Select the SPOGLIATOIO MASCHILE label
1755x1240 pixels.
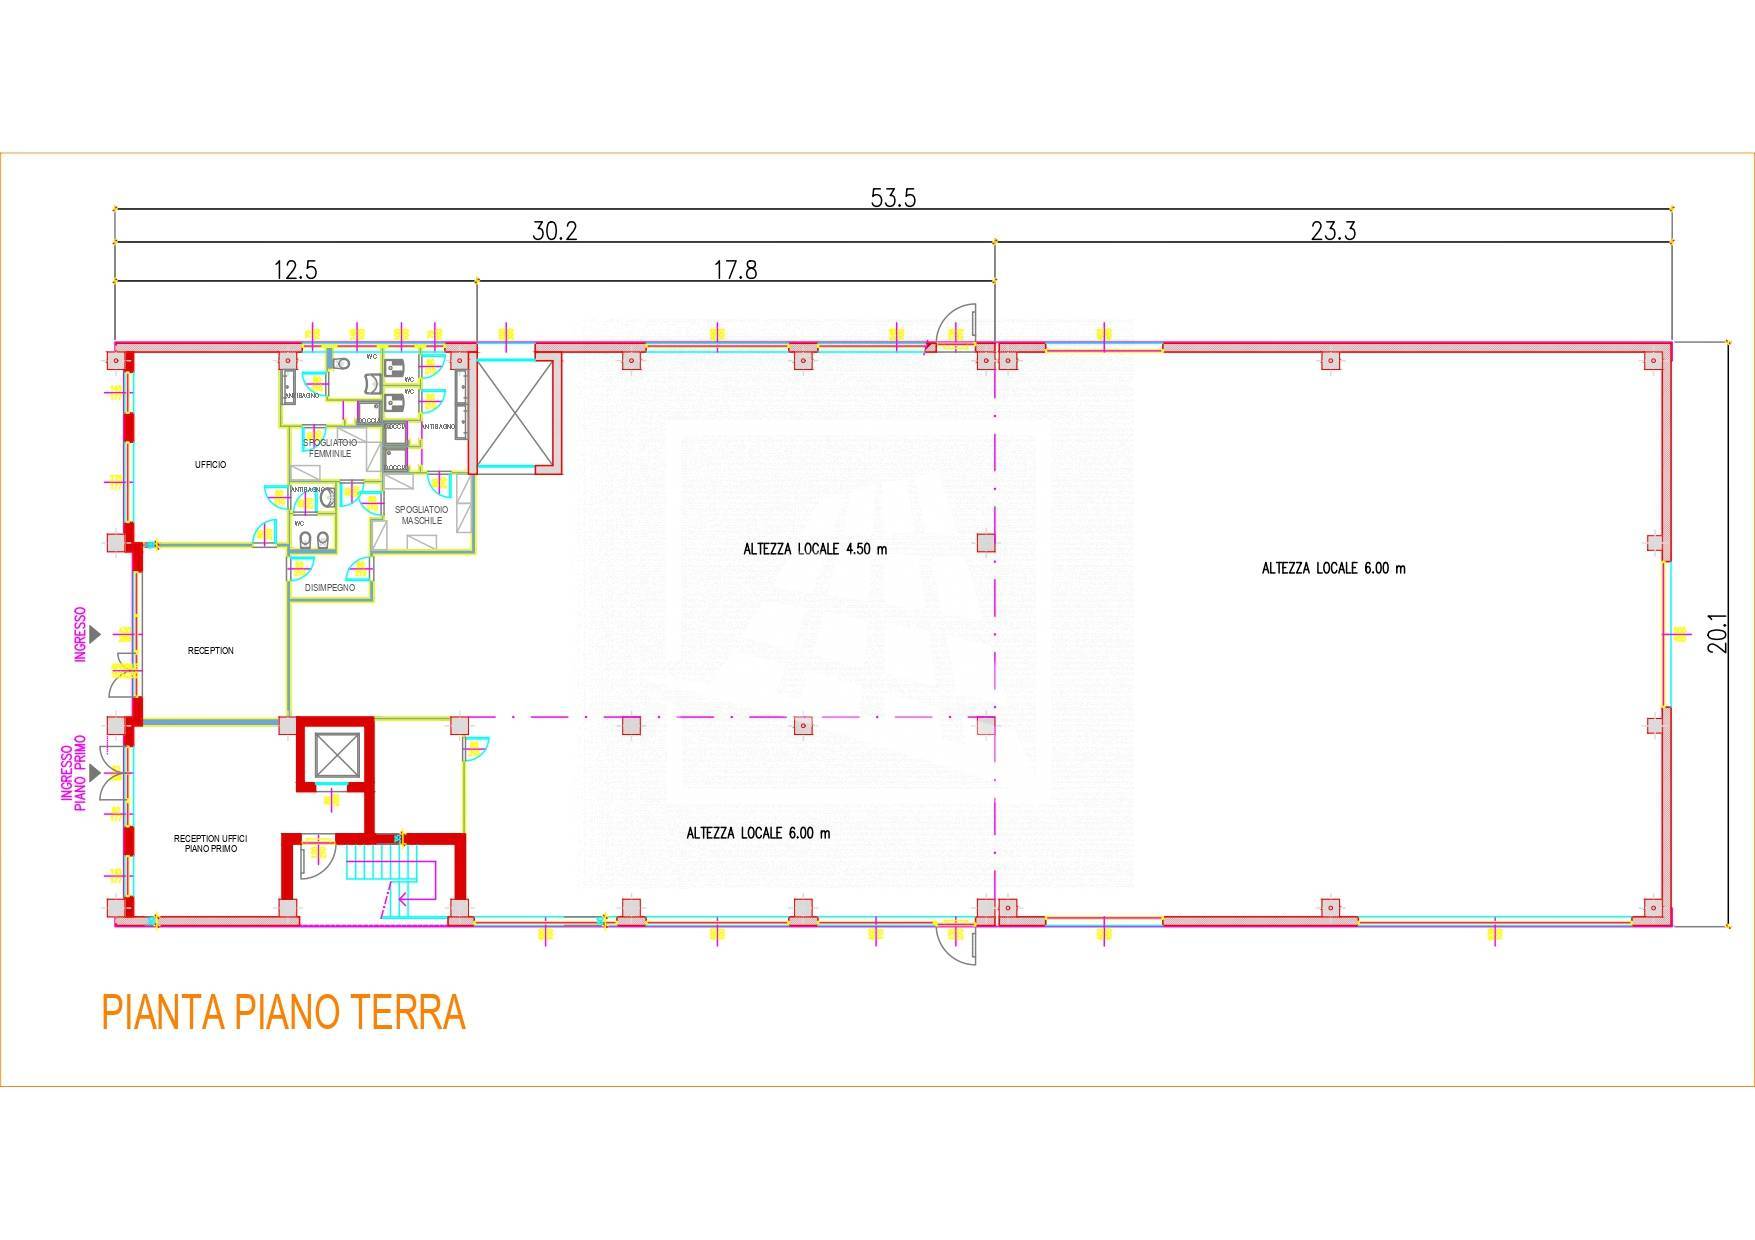(421, 515)
